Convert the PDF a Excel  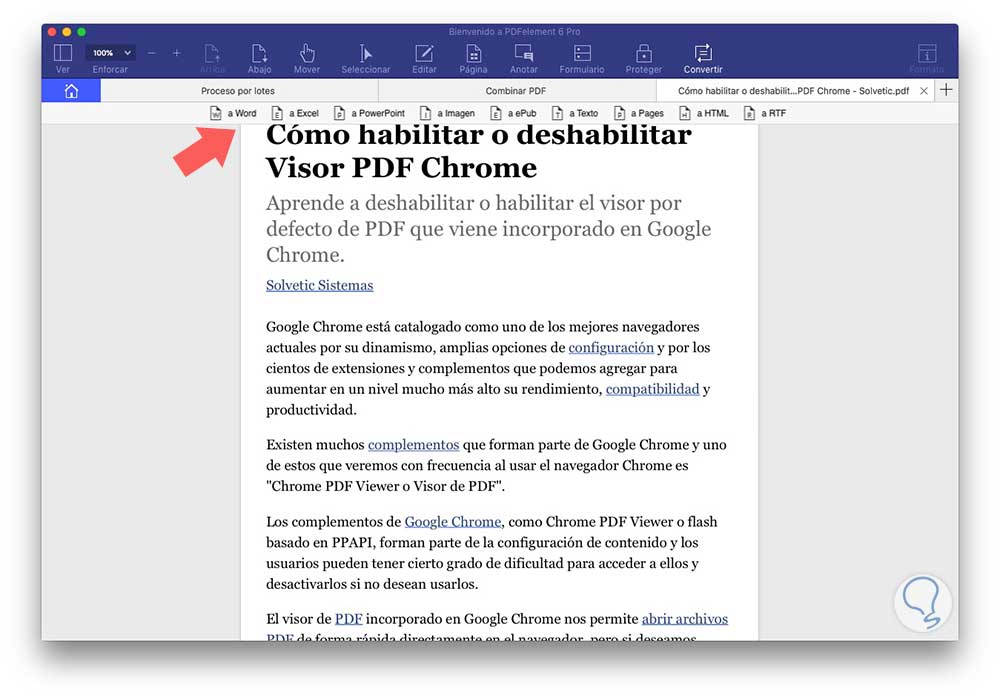point(295,113)
